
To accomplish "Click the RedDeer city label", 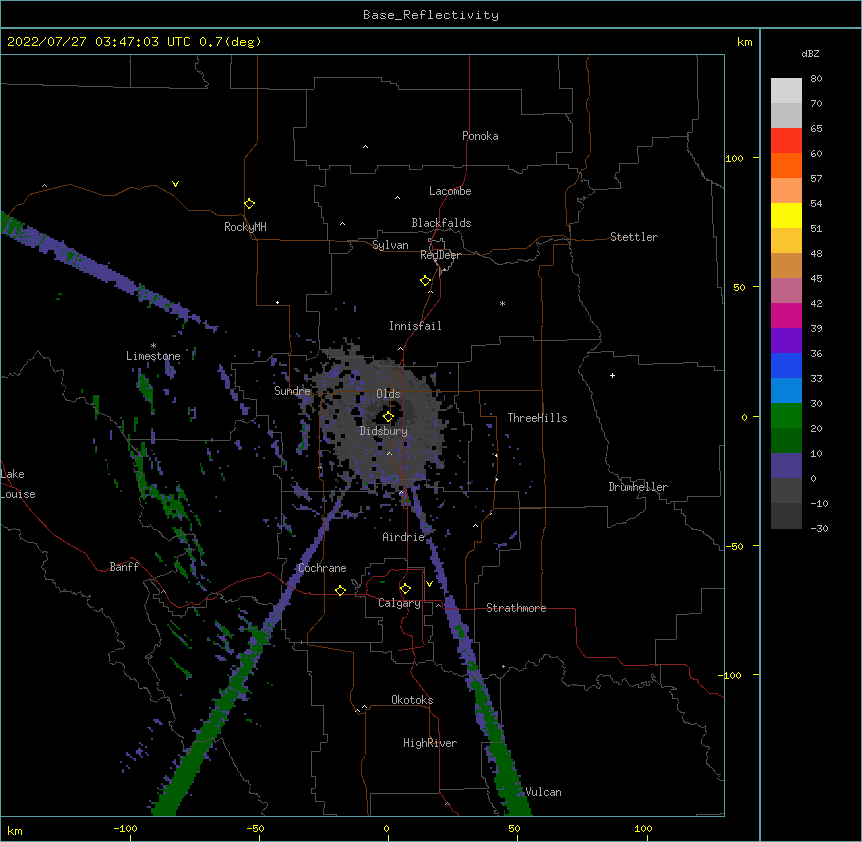I will [x=440, y=255].
